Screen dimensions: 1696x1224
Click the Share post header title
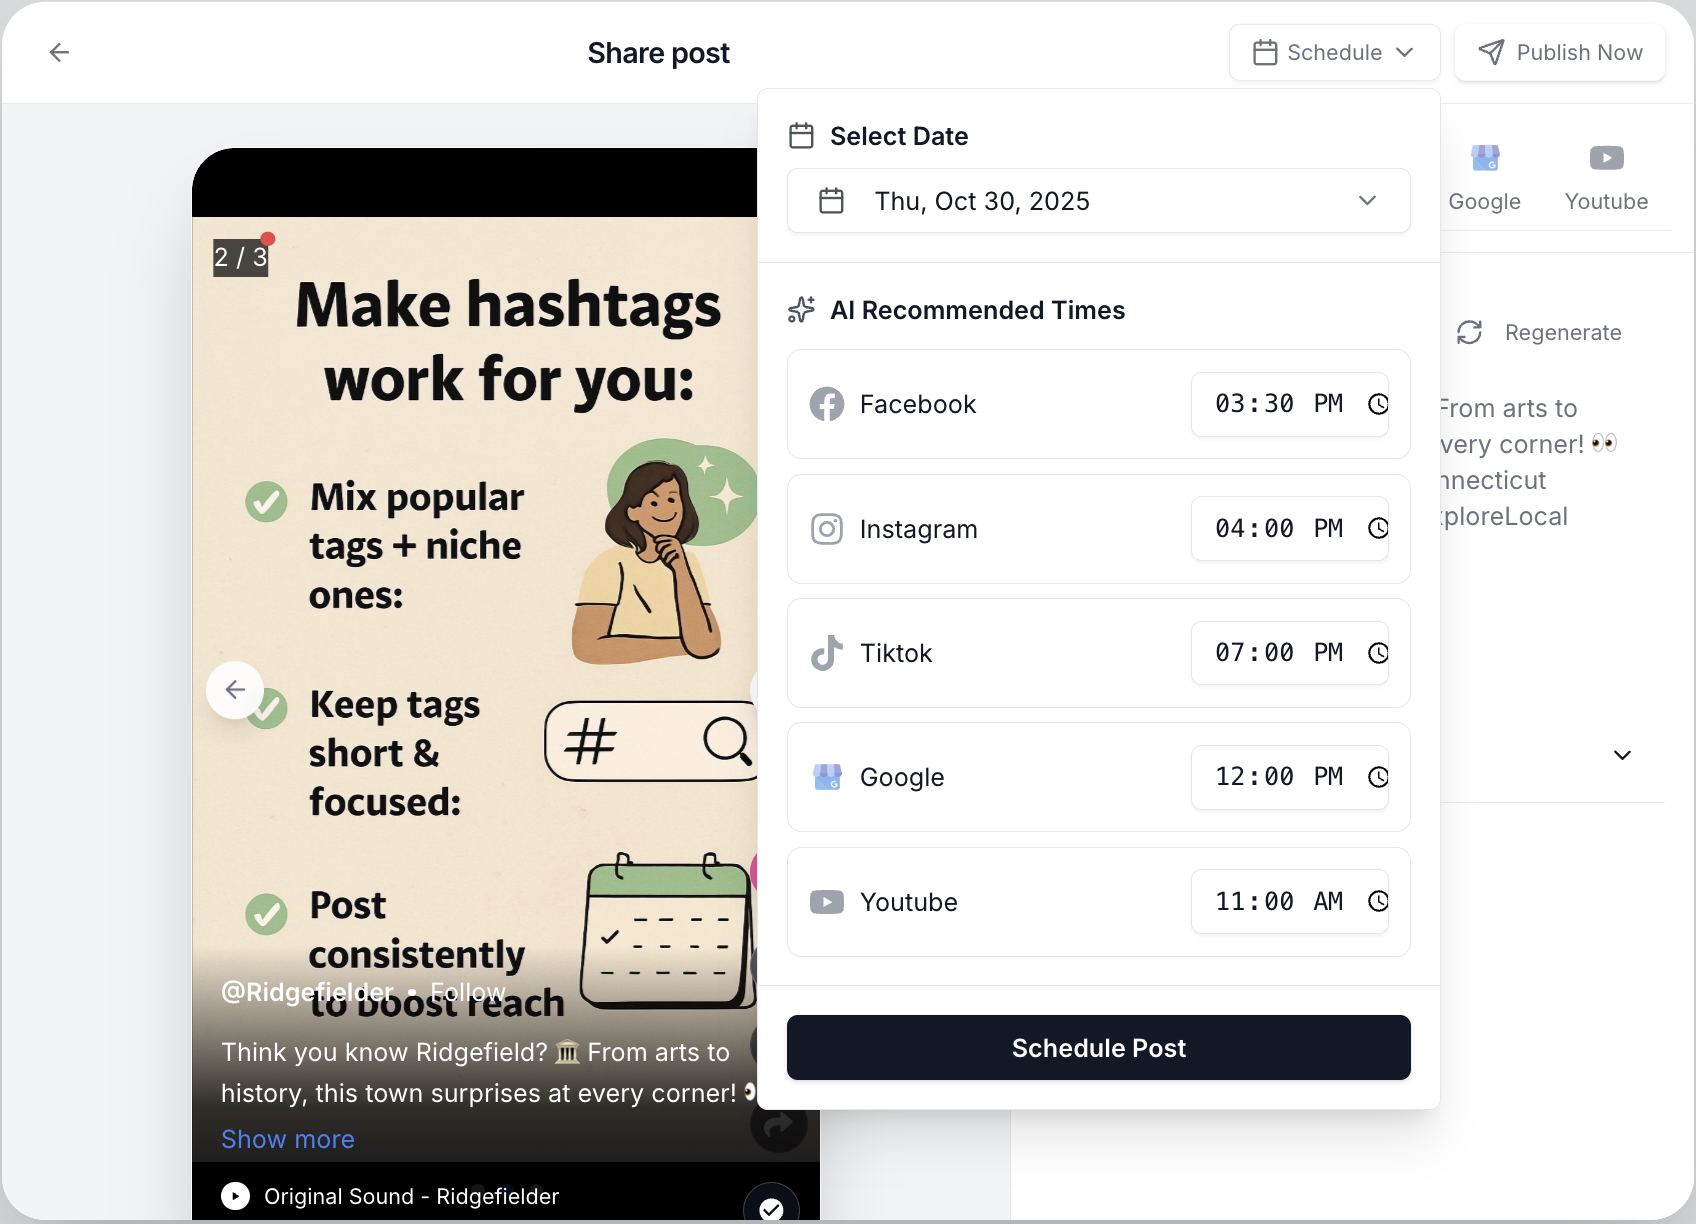pyautogui.click(x=658, y=52)
